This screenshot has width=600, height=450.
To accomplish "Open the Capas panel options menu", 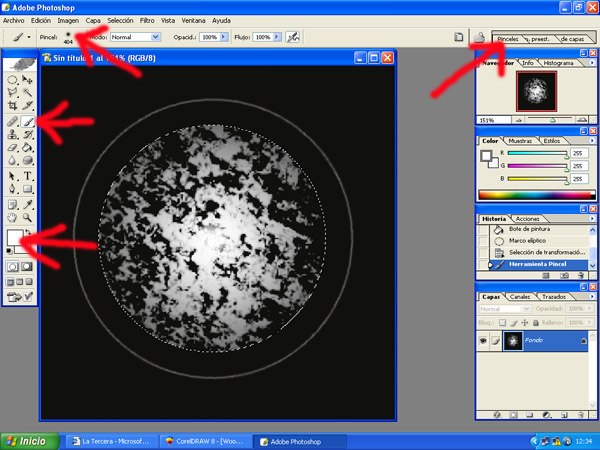I will [x=592, y=297].
